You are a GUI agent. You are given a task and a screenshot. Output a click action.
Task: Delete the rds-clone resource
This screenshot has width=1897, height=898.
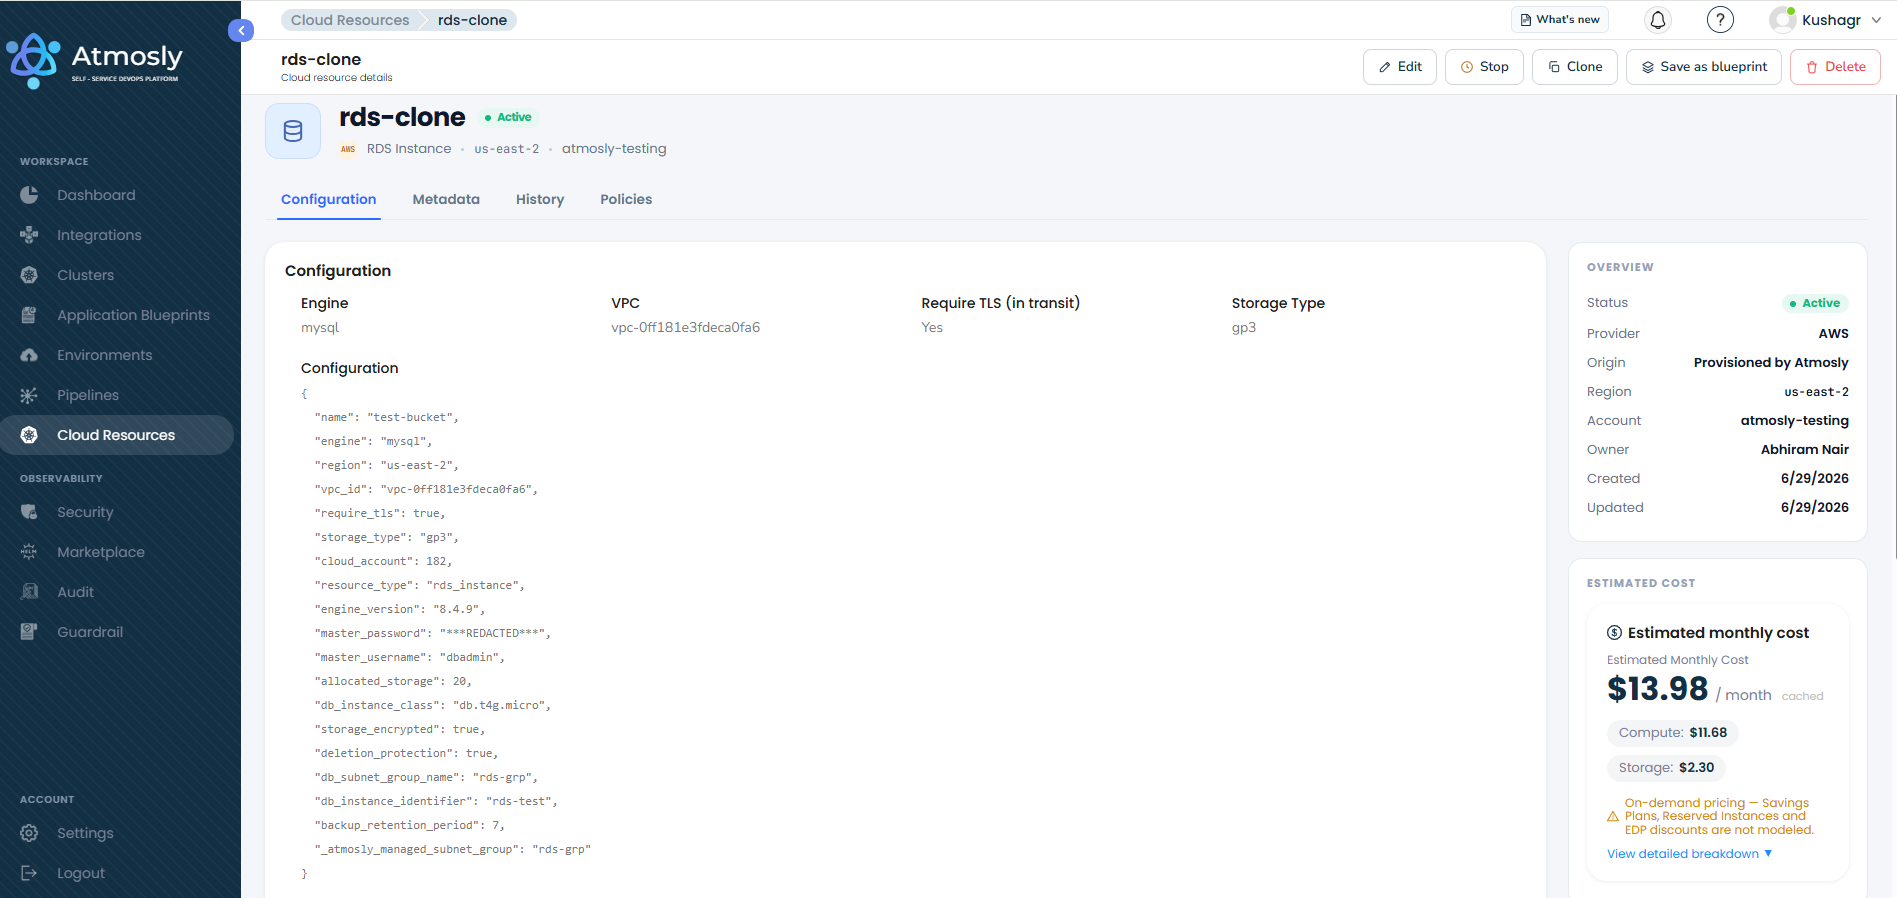pos(1835,67)
